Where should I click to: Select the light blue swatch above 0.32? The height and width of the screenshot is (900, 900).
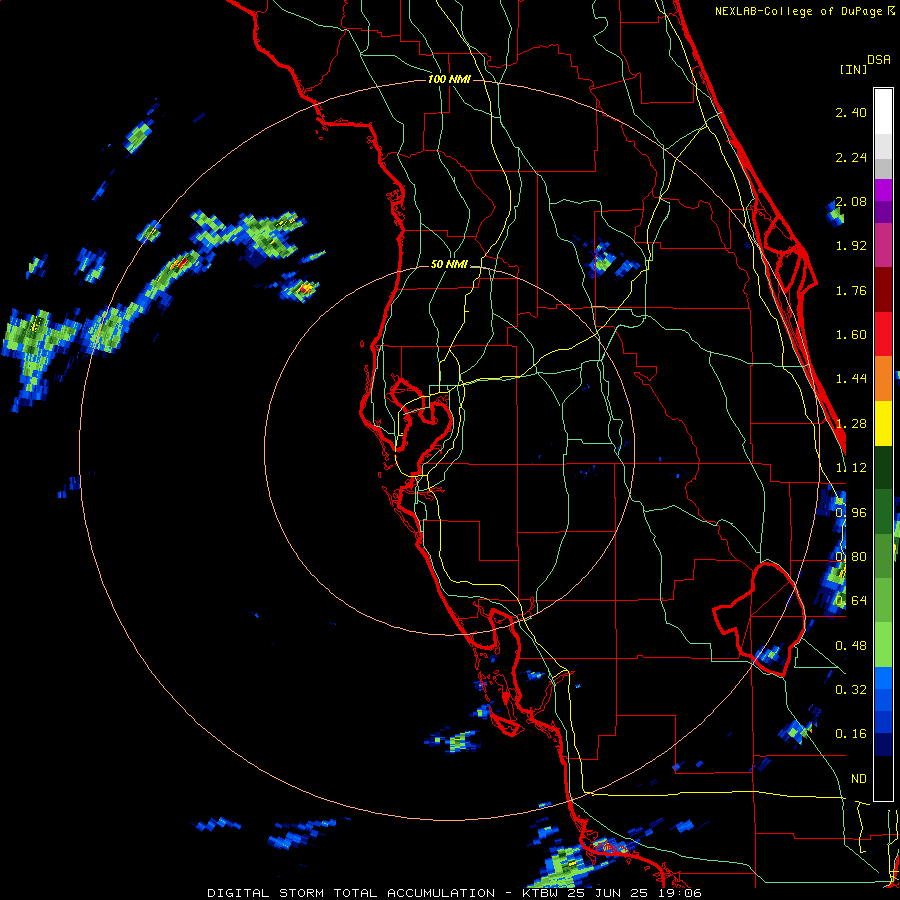(883, 678)
